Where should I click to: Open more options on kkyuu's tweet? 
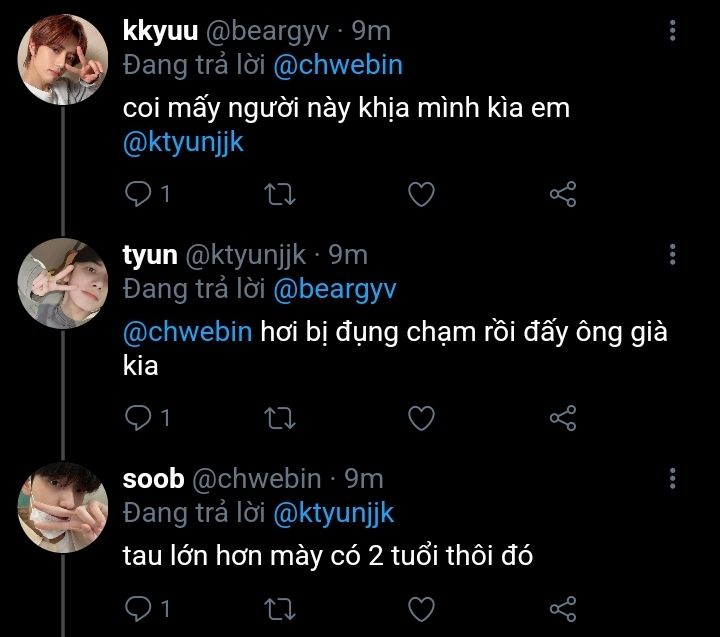(672, 32)
